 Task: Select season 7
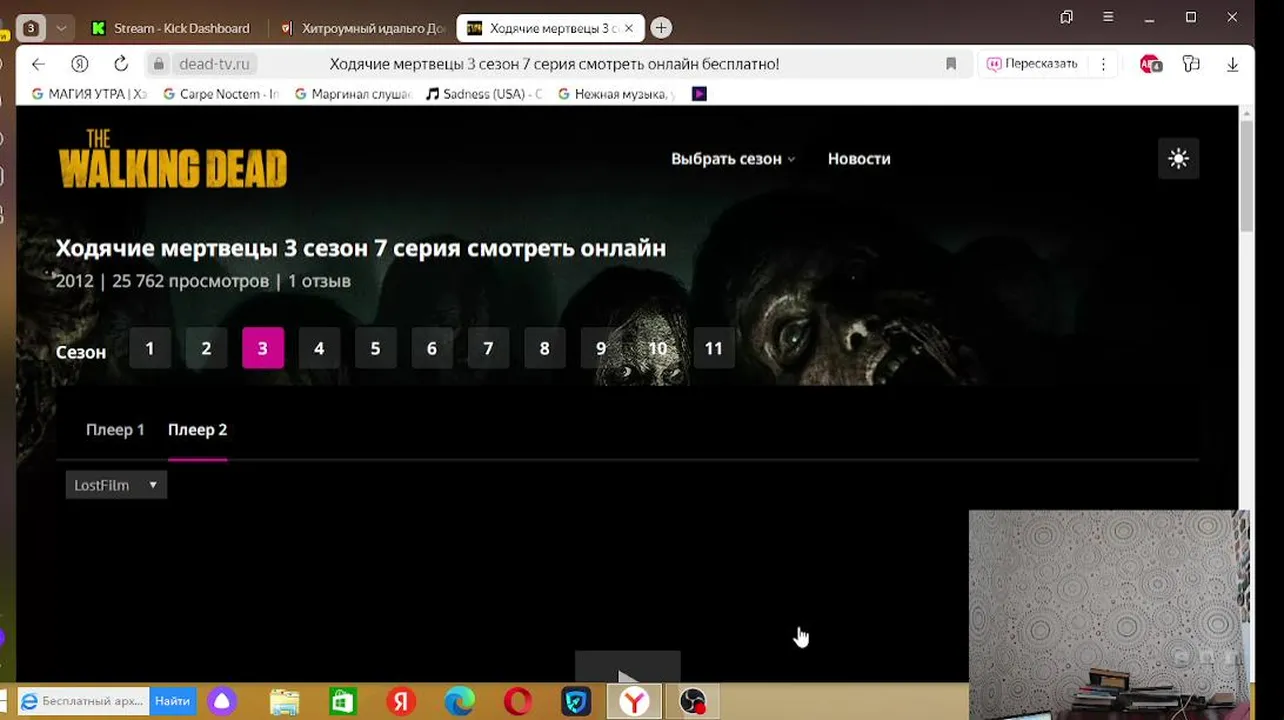[x=488, y=348]
